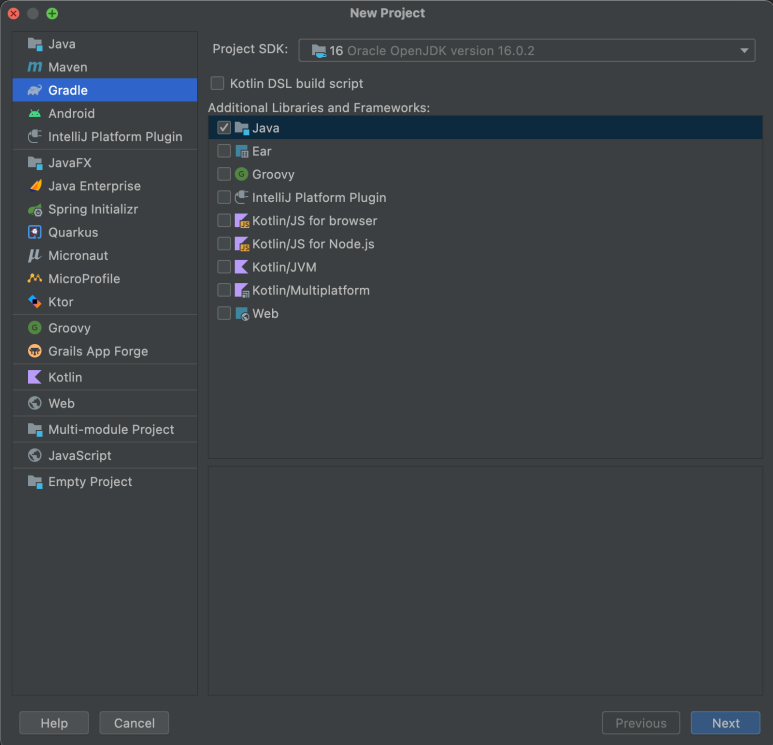Click the Web framework icon in libraries list
This screenshot has width=773, height=745.
pos(242,314)
